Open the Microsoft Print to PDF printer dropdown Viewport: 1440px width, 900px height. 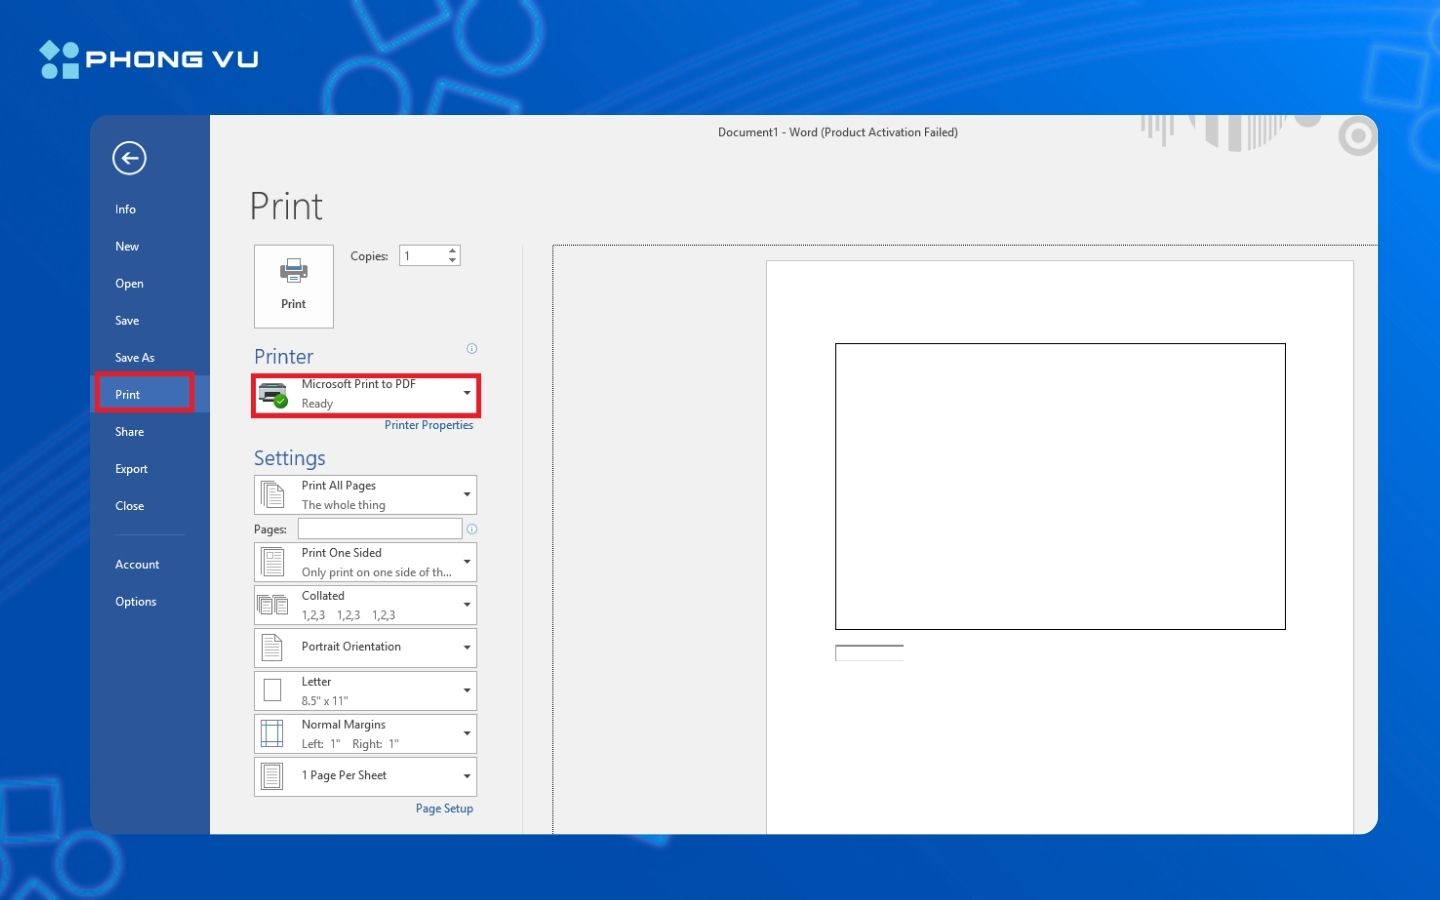click(466, 393)
